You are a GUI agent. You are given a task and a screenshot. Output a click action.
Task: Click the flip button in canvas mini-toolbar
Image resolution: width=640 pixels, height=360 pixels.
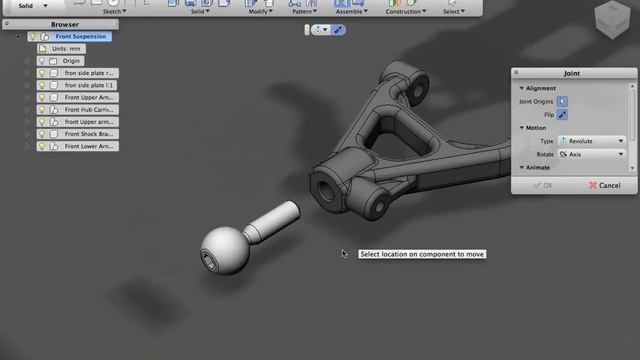point(338,30)
